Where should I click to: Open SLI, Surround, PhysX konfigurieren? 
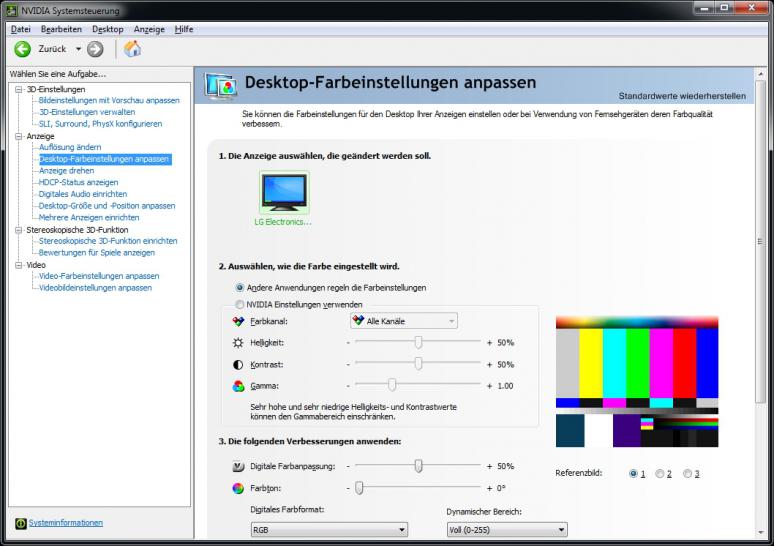pyautogui.click(x=100, y=124)
